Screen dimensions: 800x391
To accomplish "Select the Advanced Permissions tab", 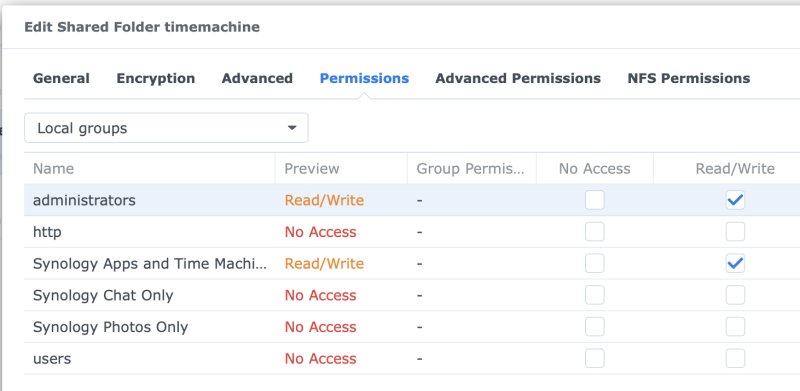I will coord(518,79).
